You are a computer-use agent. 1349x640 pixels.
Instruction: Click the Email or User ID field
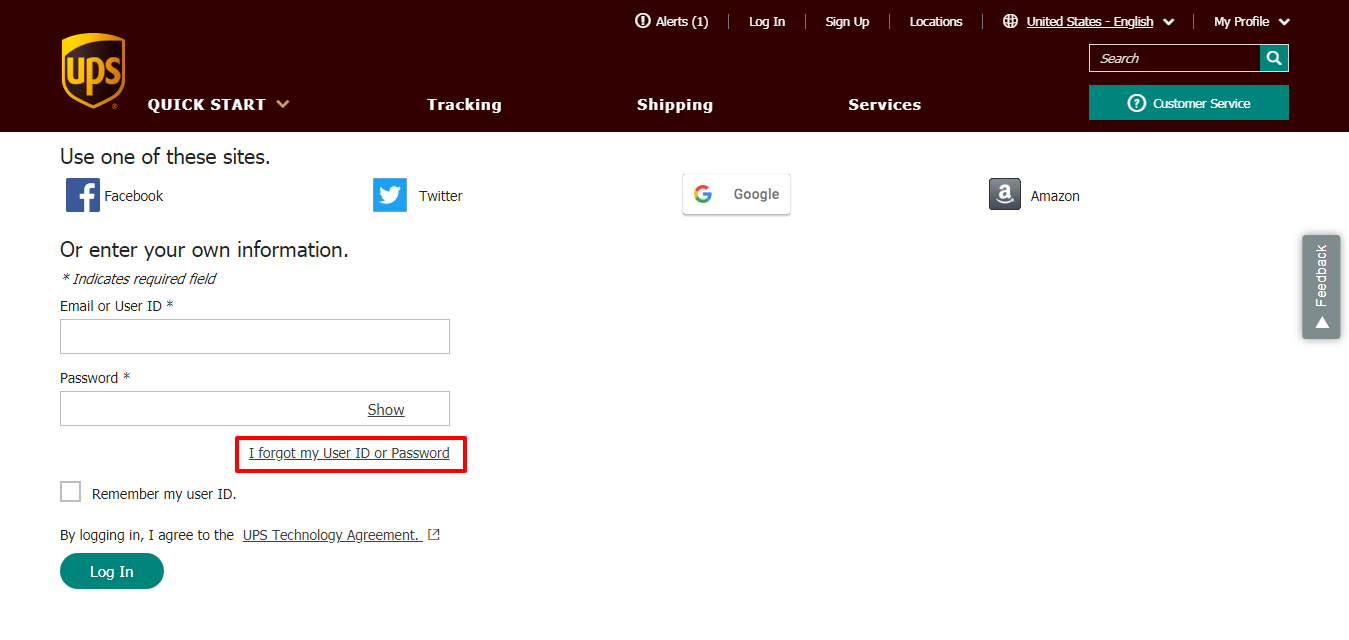pos(255,336)
